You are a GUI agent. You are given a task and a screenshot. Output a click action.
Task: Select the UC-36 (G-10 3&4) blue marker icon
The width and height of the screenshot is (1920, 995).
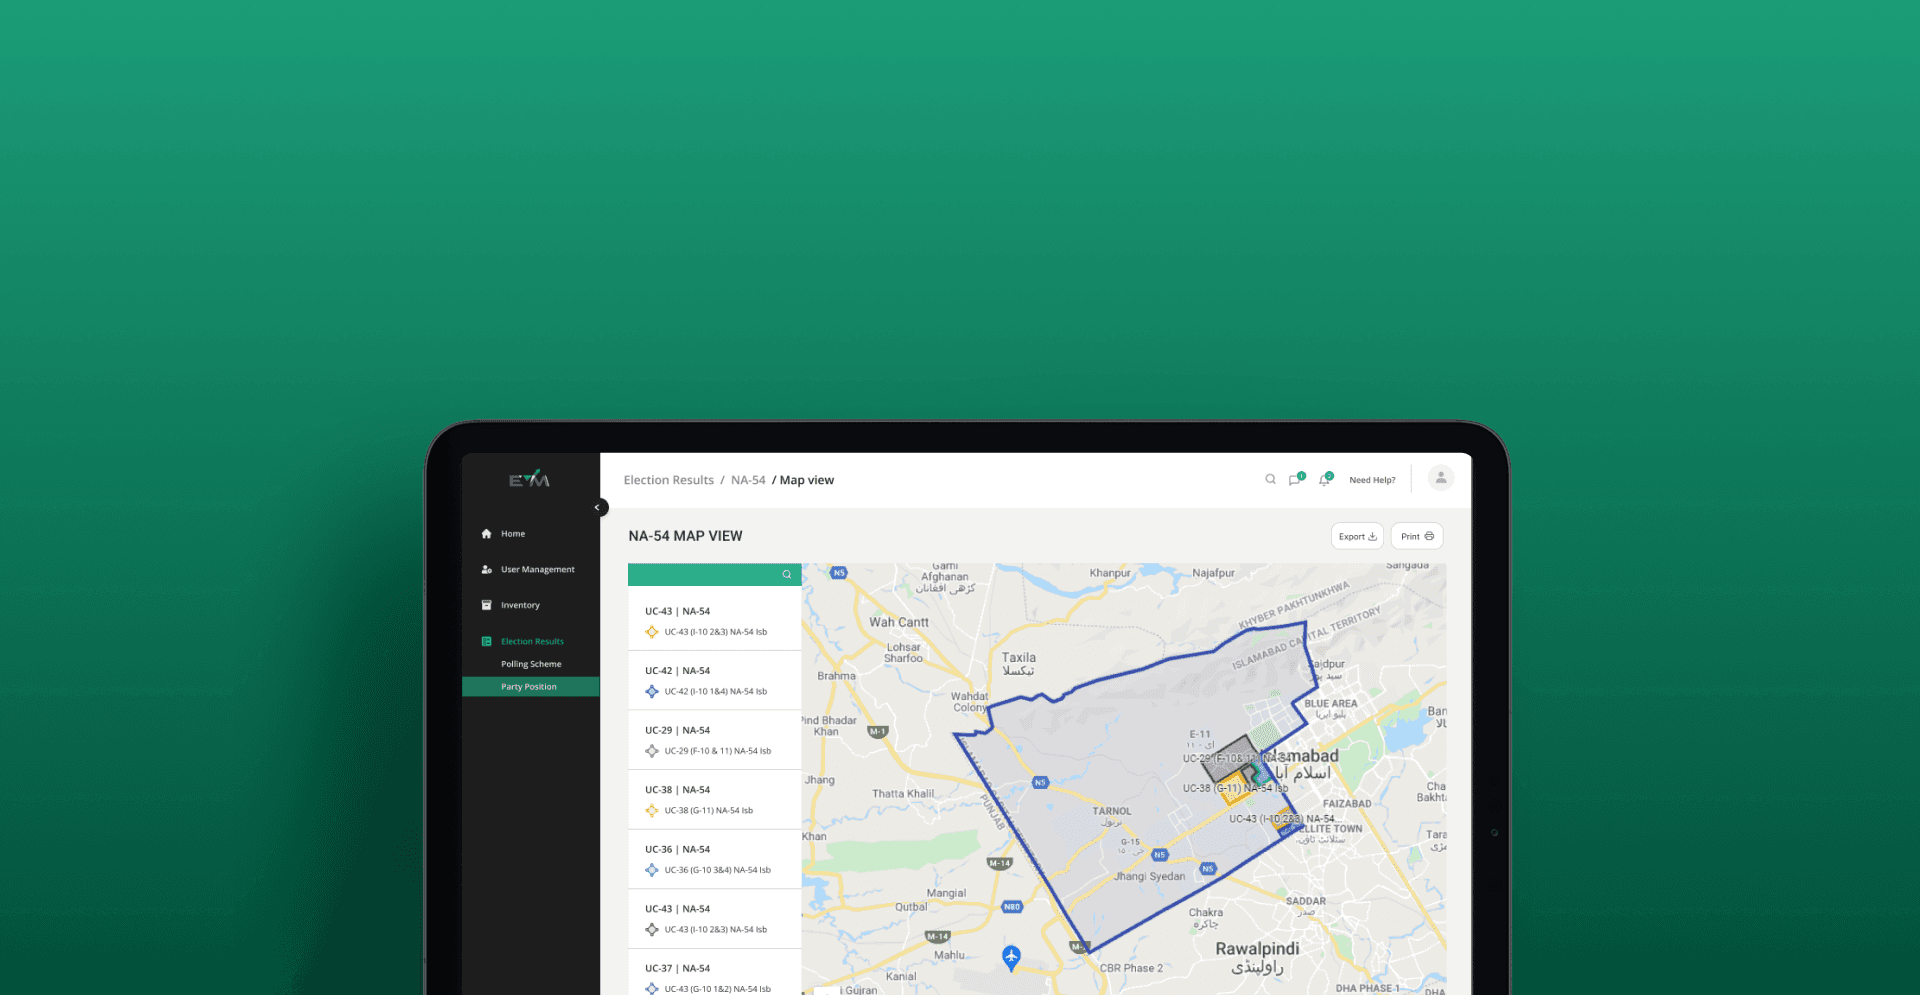click(x=652, y=871)
